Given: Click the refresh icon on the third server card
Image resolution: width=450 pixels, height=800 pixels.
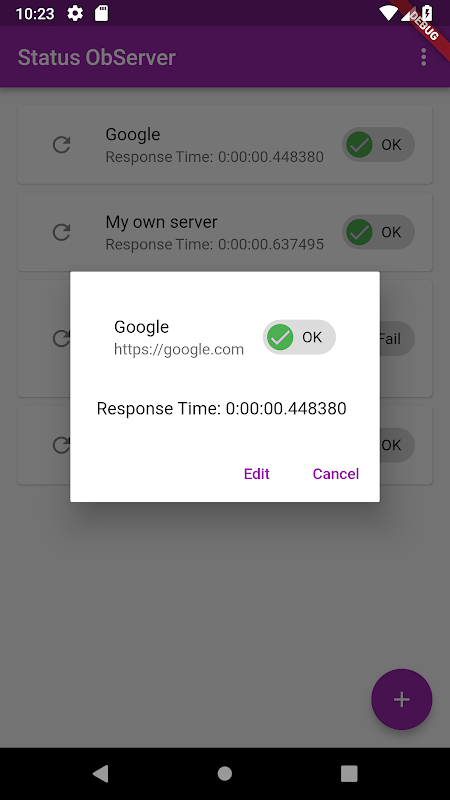Looking at the screenshot, I should 61,339.
